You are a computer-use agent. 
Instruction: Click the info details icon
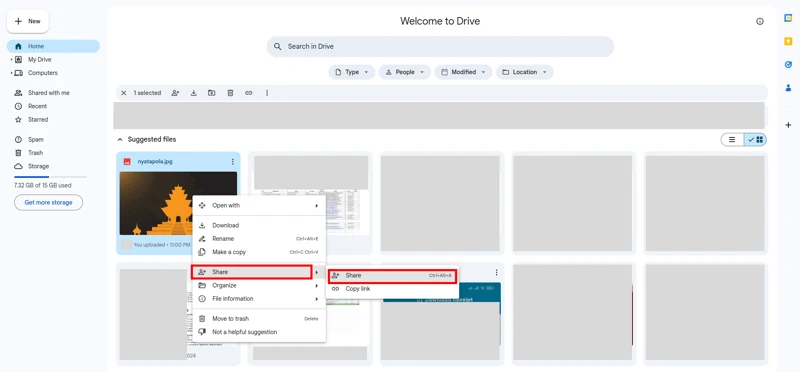click(760, 21)
